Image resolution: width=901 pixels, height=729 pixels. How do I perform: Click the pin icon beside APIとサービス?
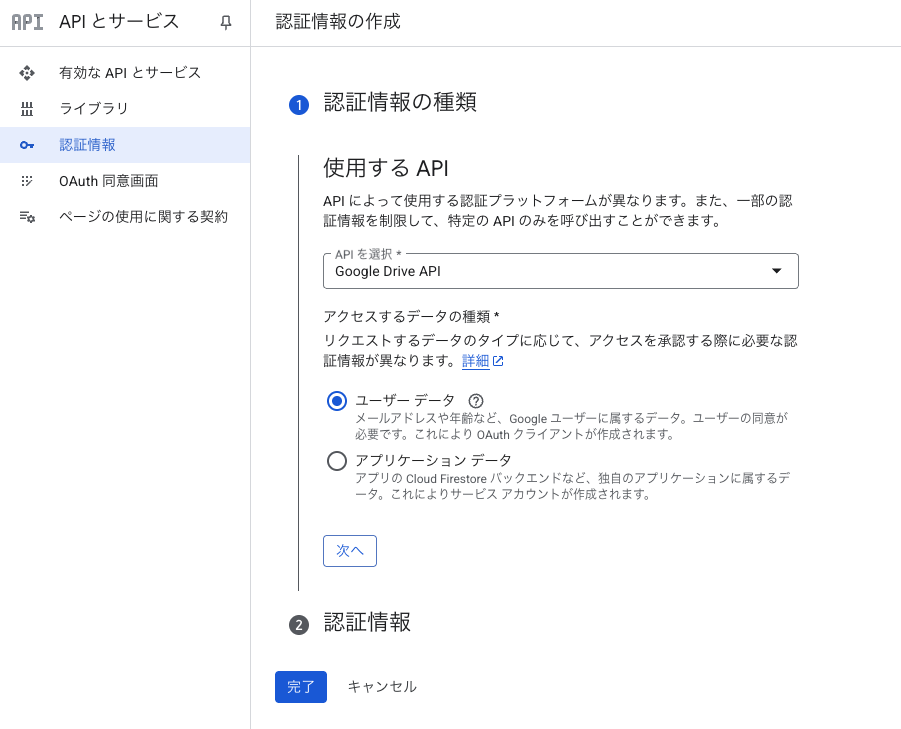click(x=226, y=22)
